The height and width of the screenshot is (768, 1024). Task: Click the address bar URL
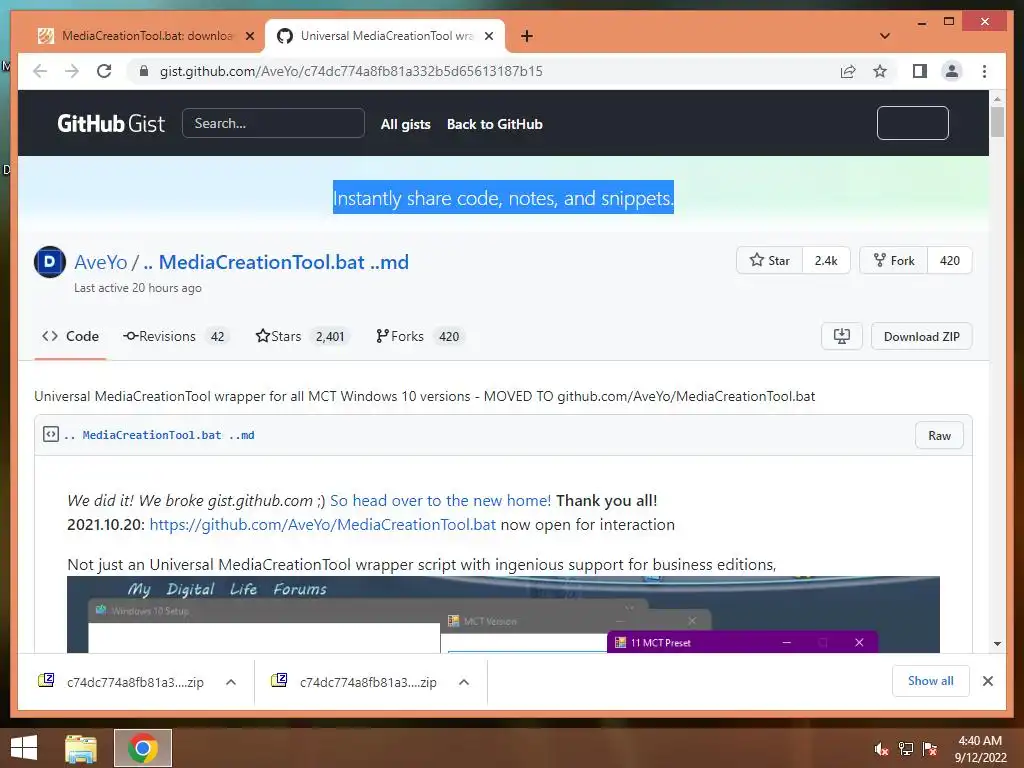tap(351, 71)
